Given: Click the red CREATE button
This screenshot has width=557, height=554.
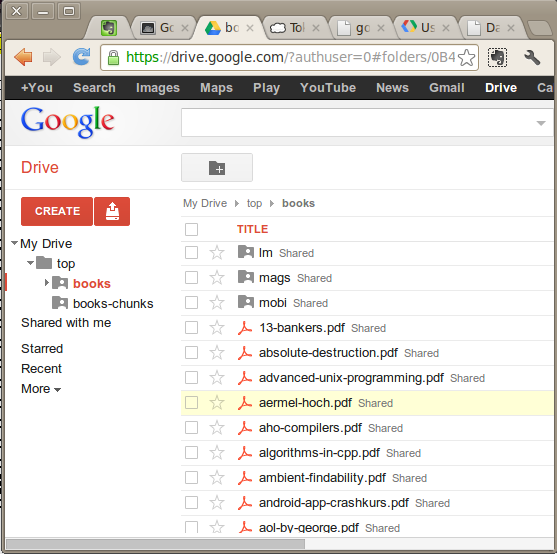Looking at the screenshot, I should (x=57, y=211).
